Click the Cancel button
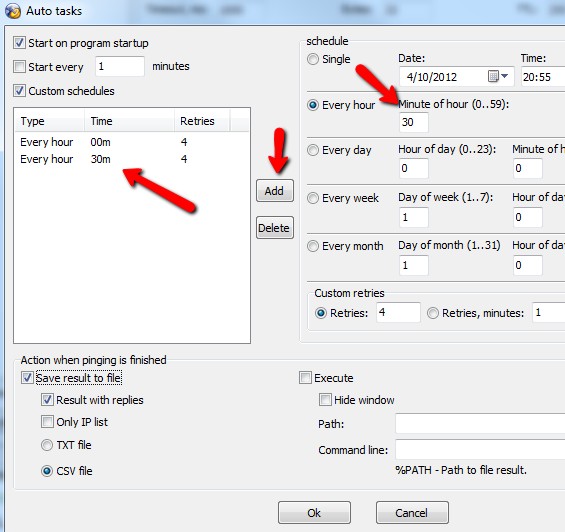 click(x=412, y=513)
